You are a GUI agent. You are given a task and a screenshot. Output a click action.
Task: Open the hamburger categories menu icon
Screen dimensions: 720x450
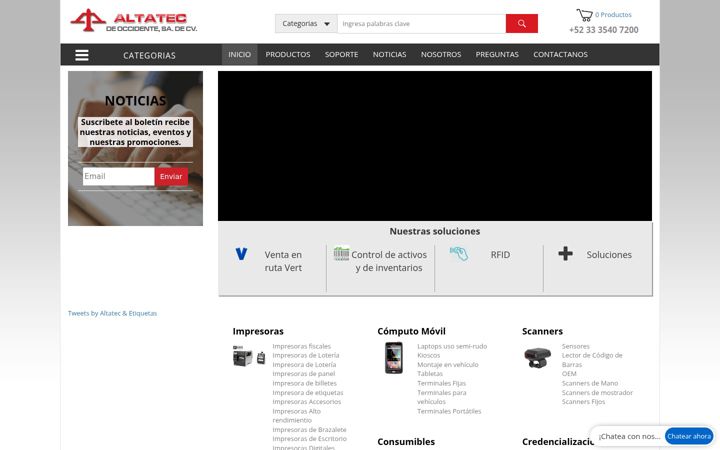(x=82, y=55)
